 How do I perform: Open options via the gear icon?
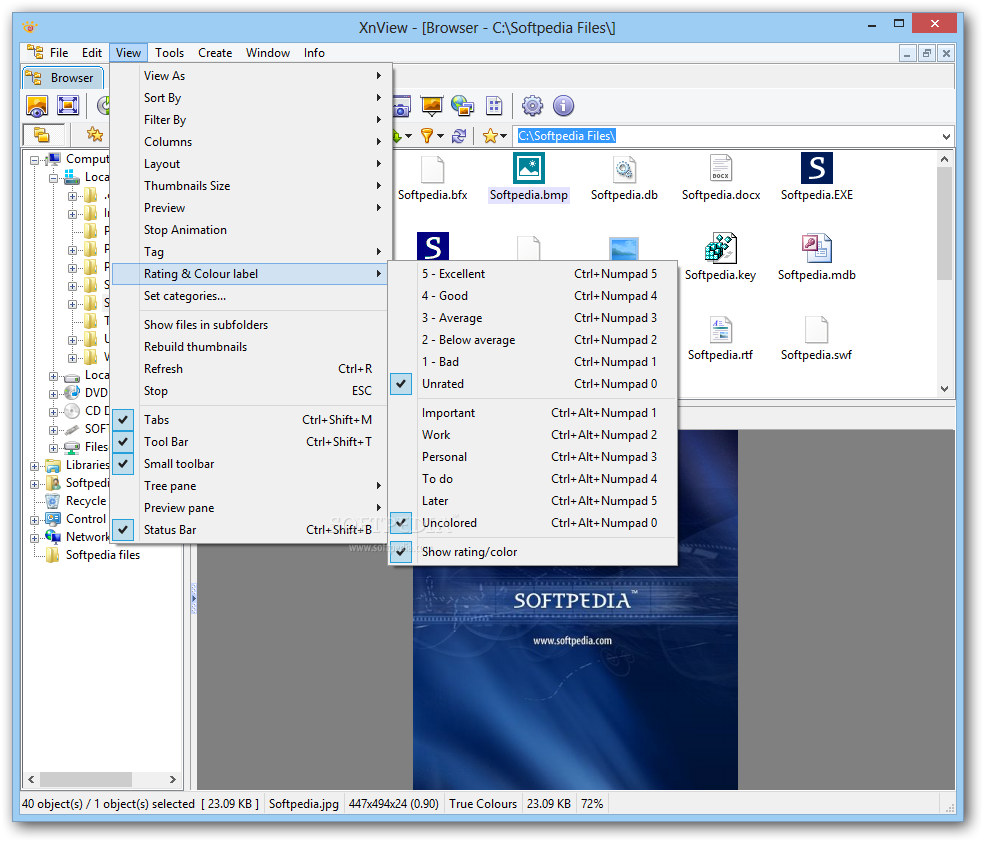532,105
